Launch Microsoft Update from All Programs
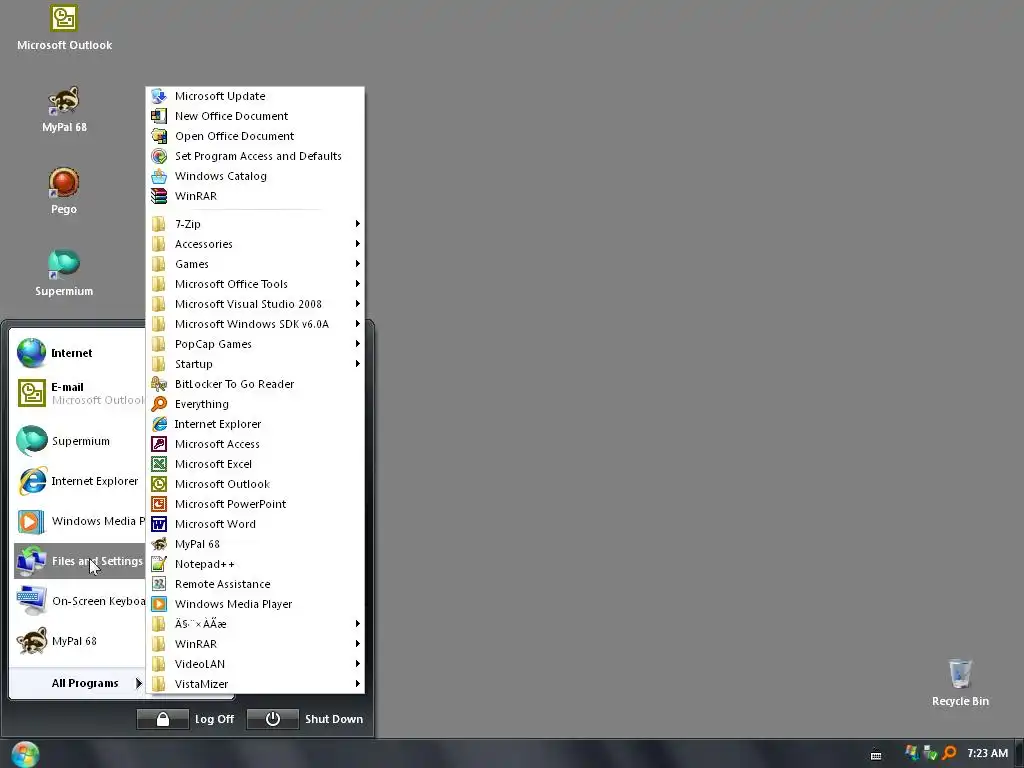Image resolution: width=1024 pixels, height=768 pixels. [255, 96]
